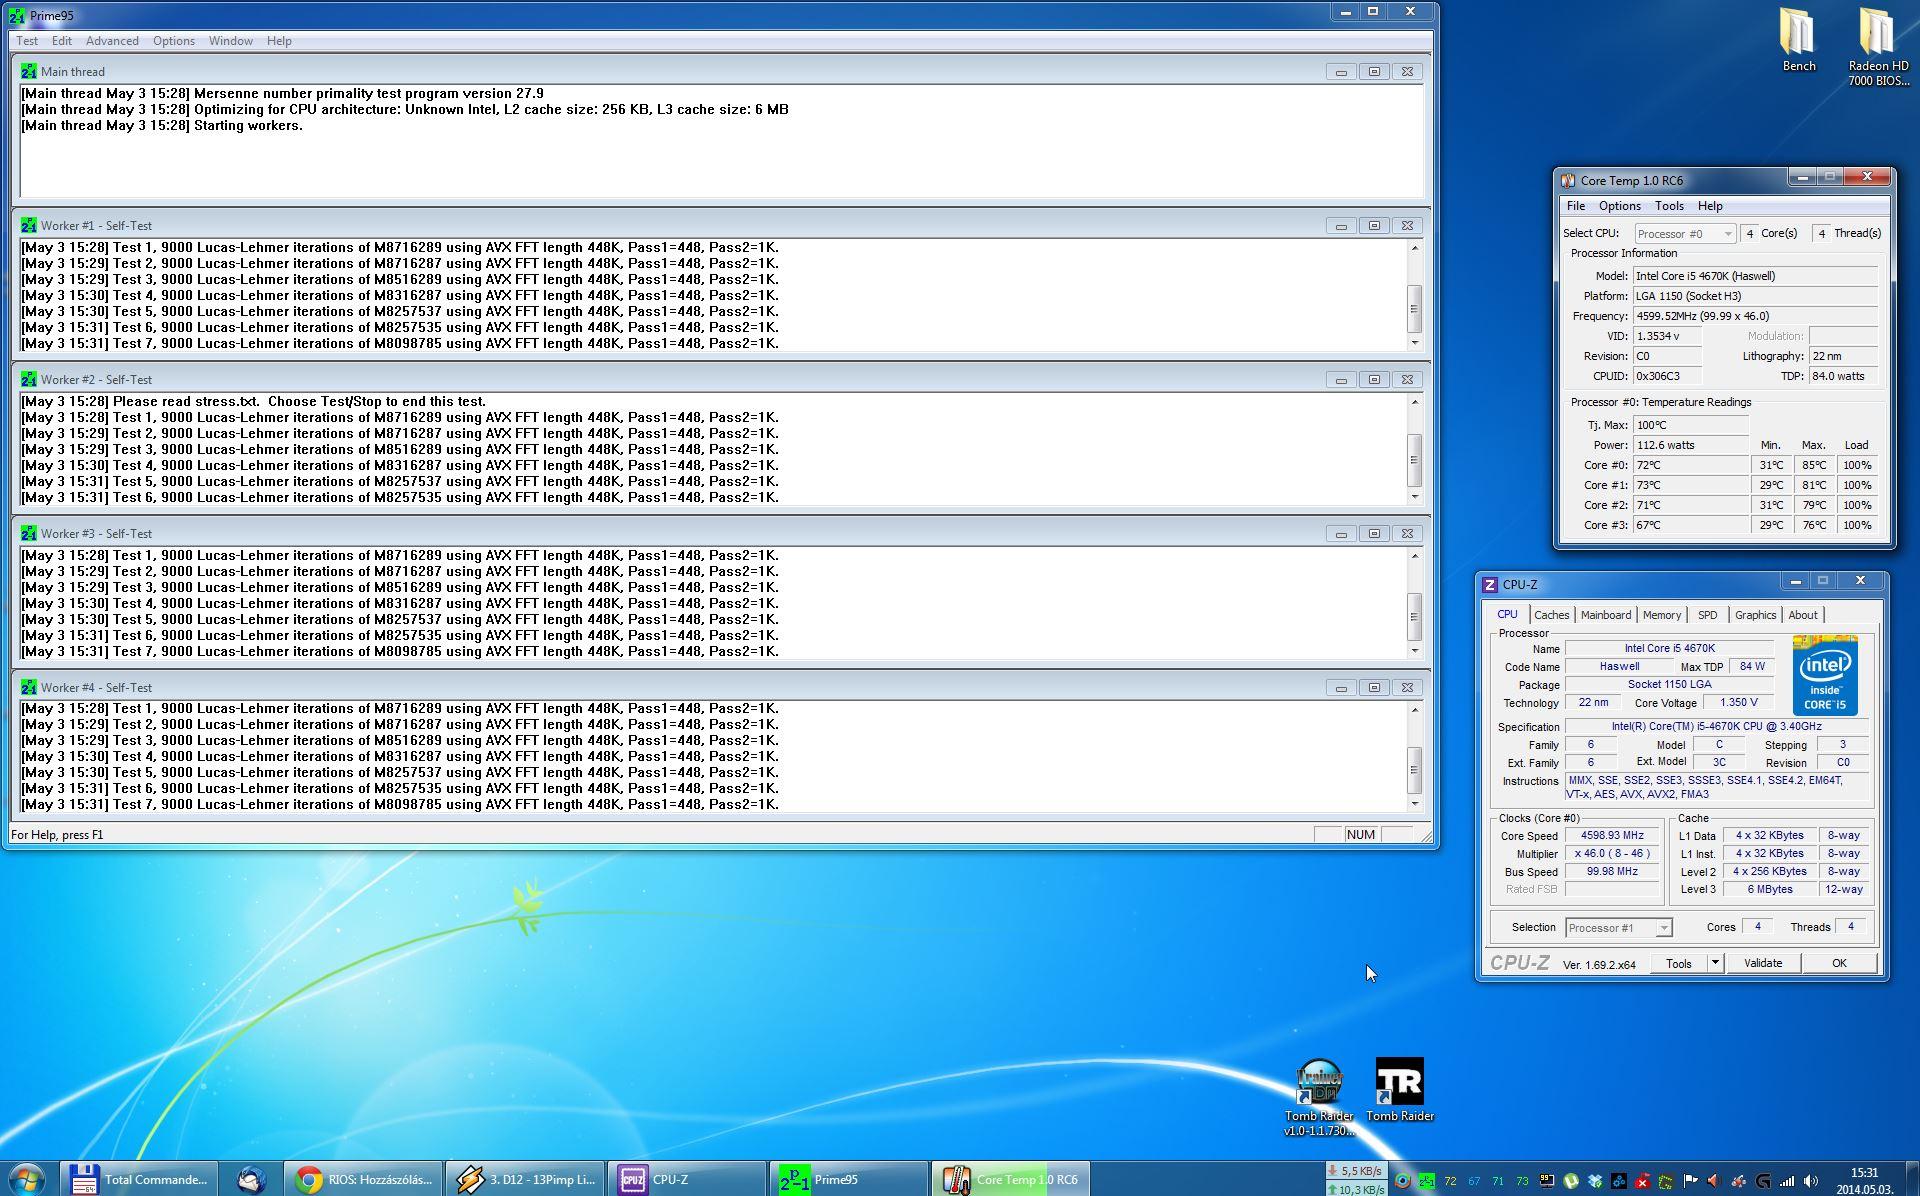1920x1196 pixels.
Task: Click the network signal bars tray icon
Action: [1787, 1181]
